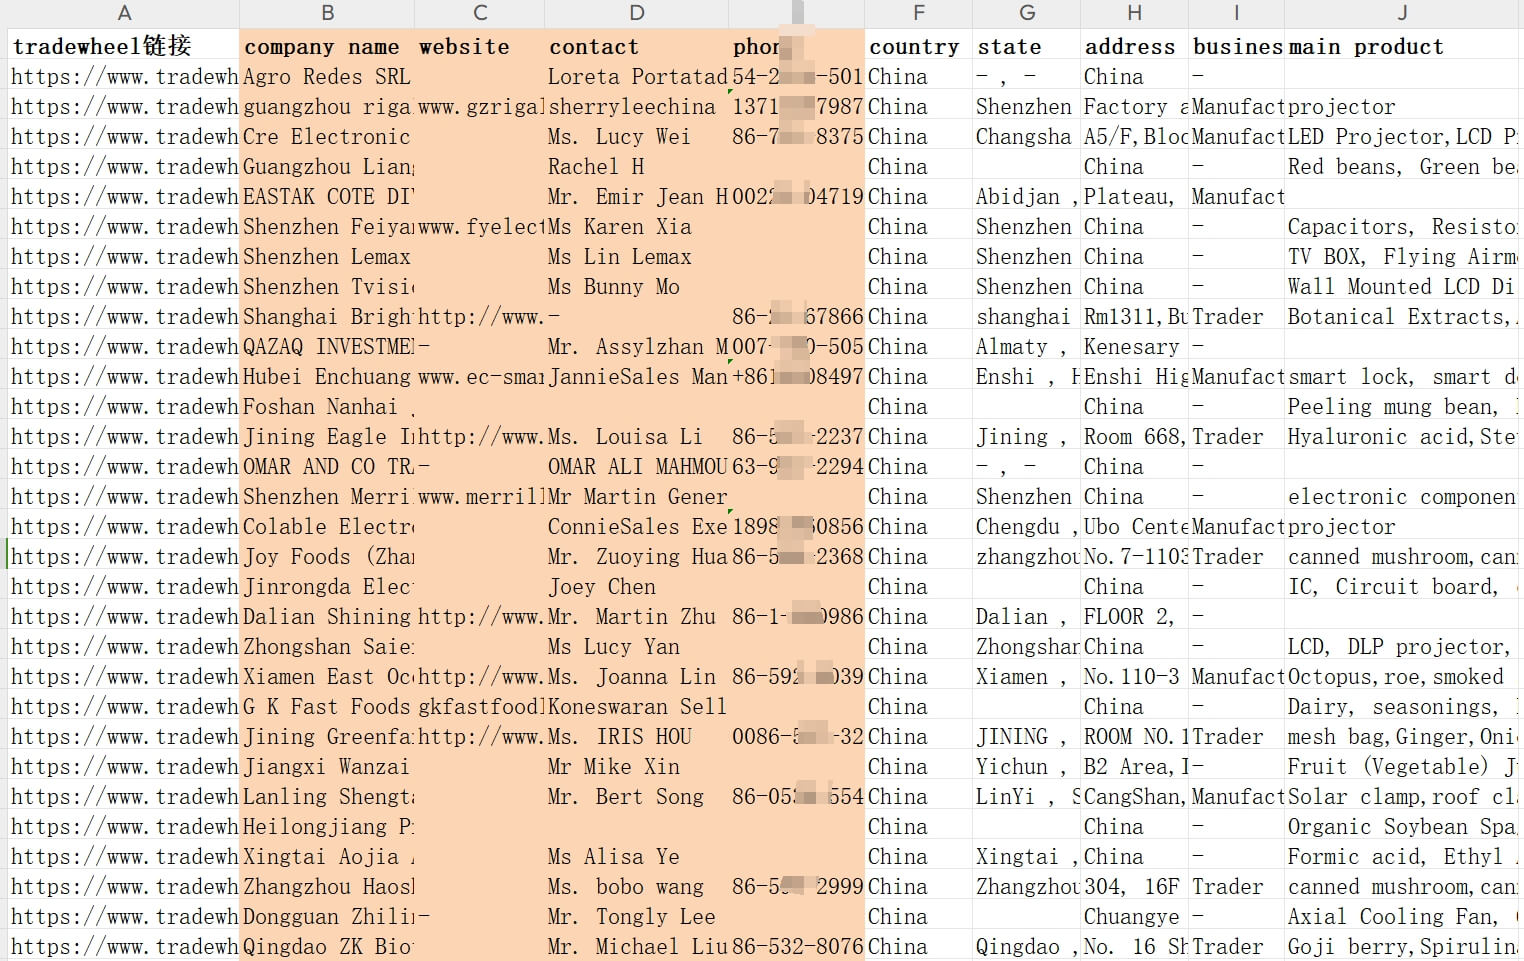Select column D header
This screenshot has height=961, width=1524.
pos(637,13)
